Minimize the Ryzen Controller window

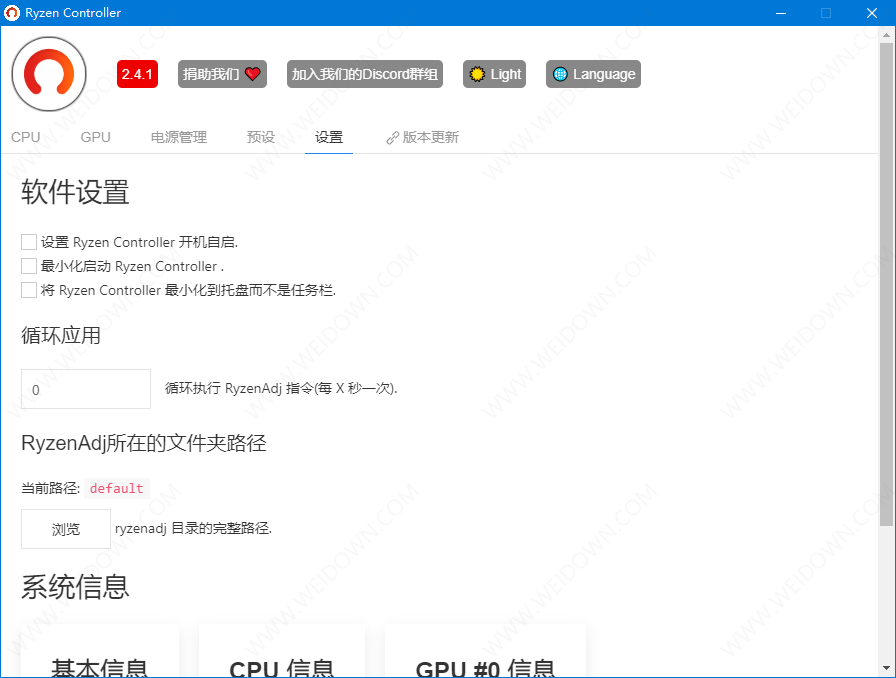coord(781,13)
